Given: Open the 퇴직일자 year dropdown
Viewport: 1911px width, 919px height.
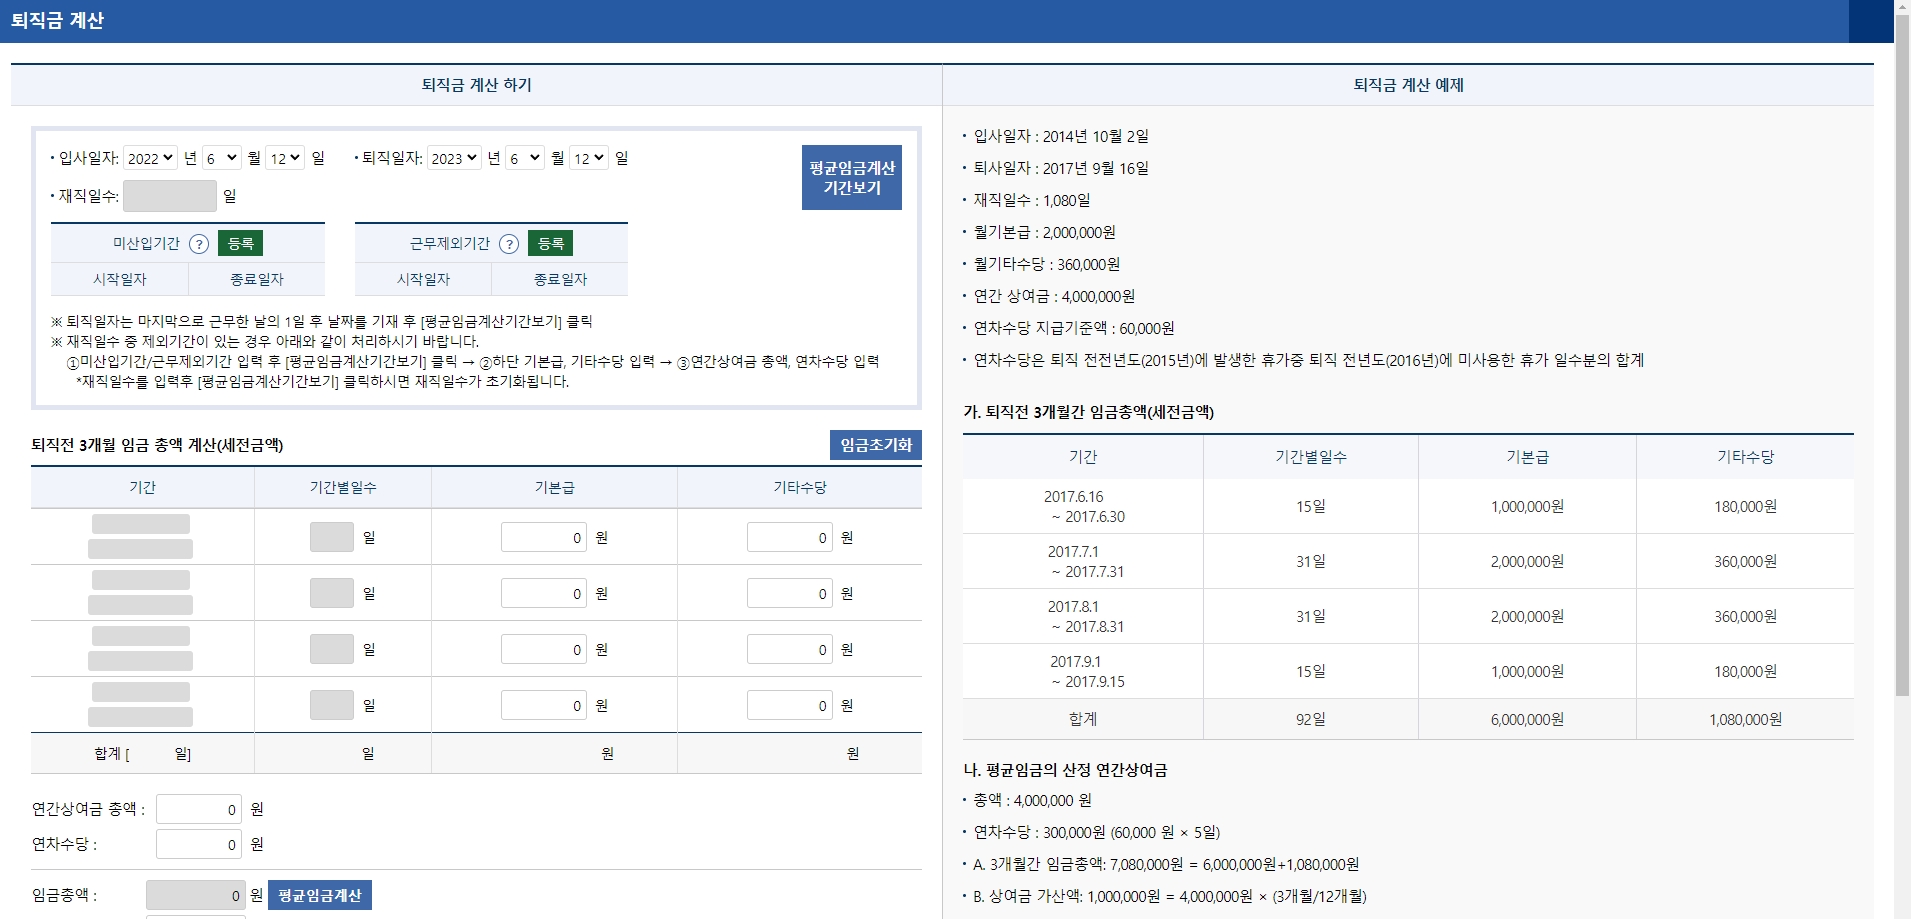Looking at the screenshot, I should coord(455,157).
